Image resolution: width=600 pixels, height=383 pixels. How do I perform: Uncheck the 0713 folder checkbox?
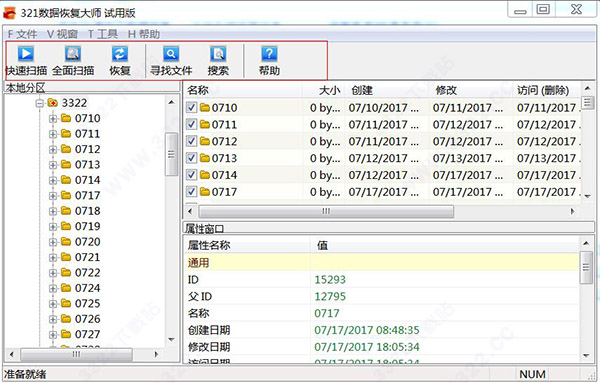coord(191,158)
